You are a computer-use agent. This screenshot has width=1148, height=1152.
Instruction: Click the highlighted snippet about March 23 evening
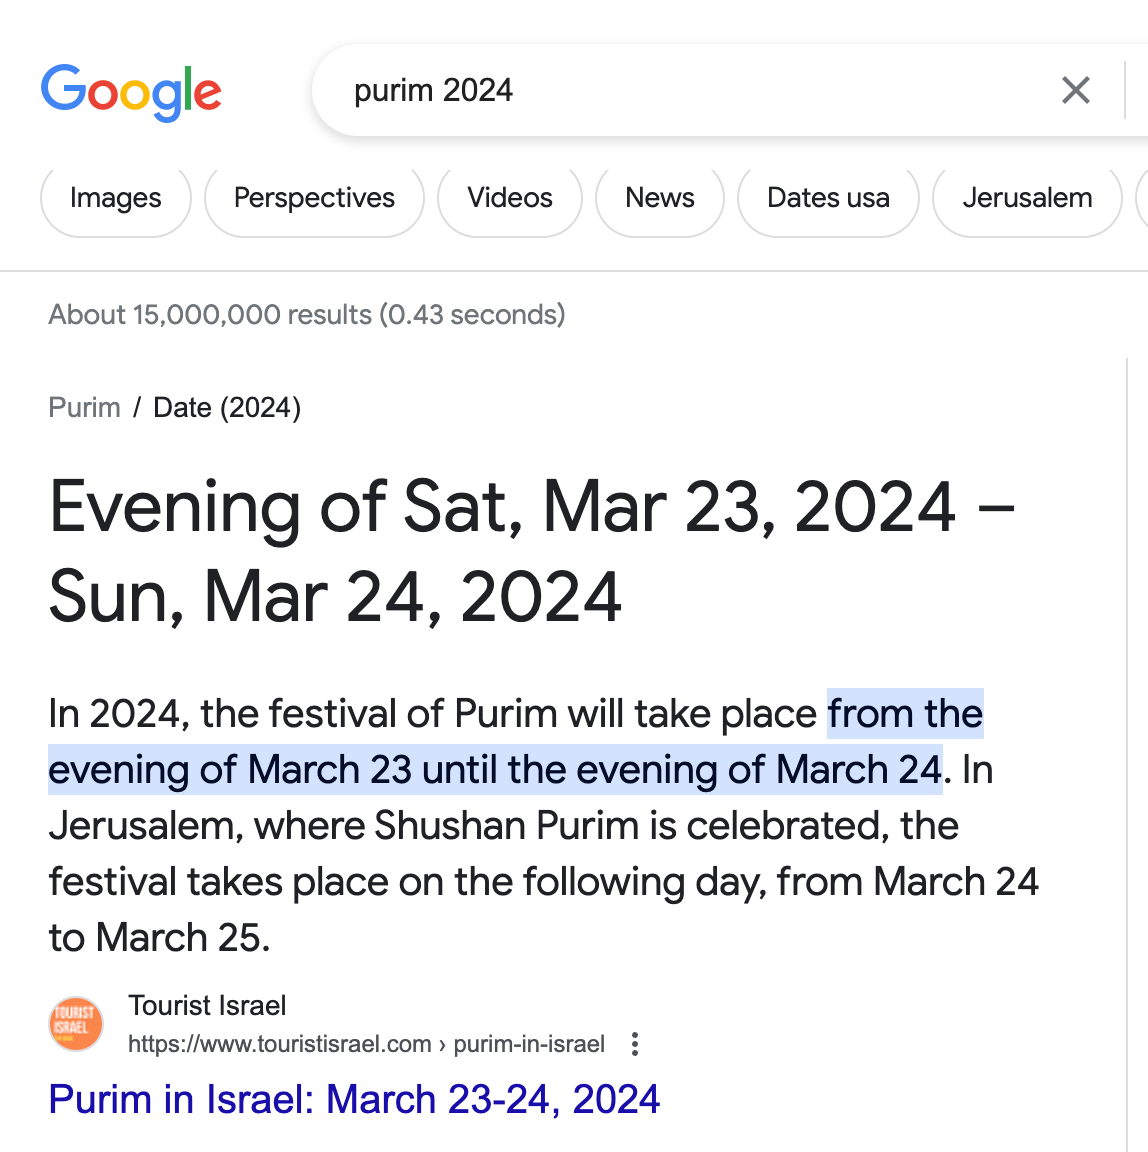[x=495, y=770]
